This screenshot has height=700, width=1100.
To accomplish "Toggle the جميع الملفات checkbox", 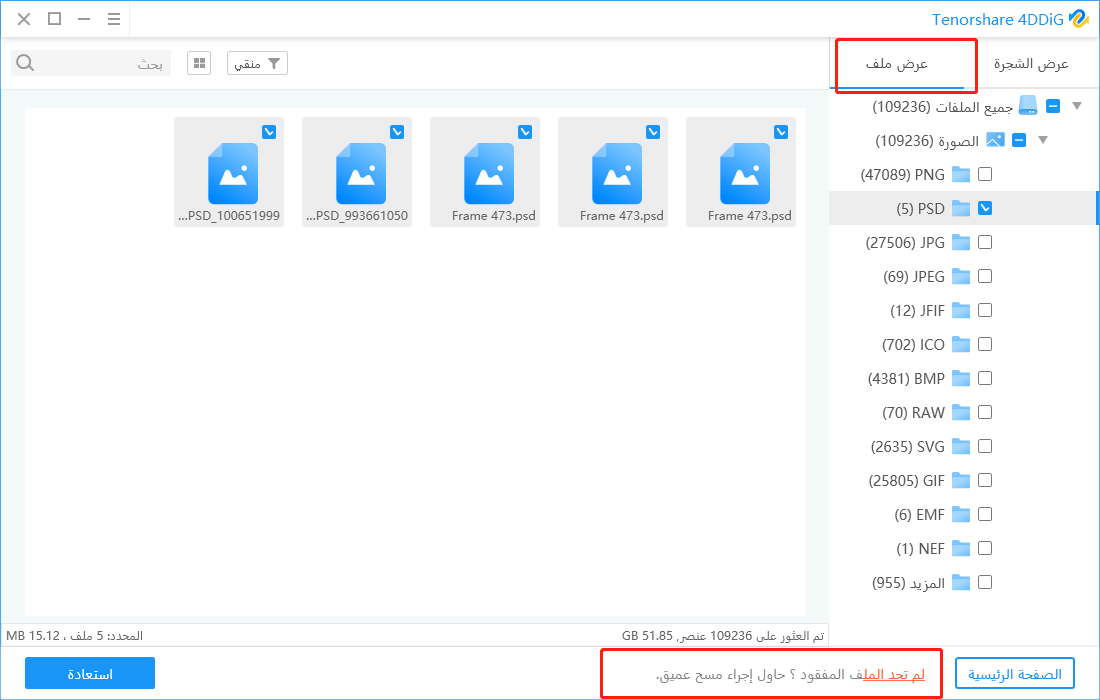I will 1053,106.
